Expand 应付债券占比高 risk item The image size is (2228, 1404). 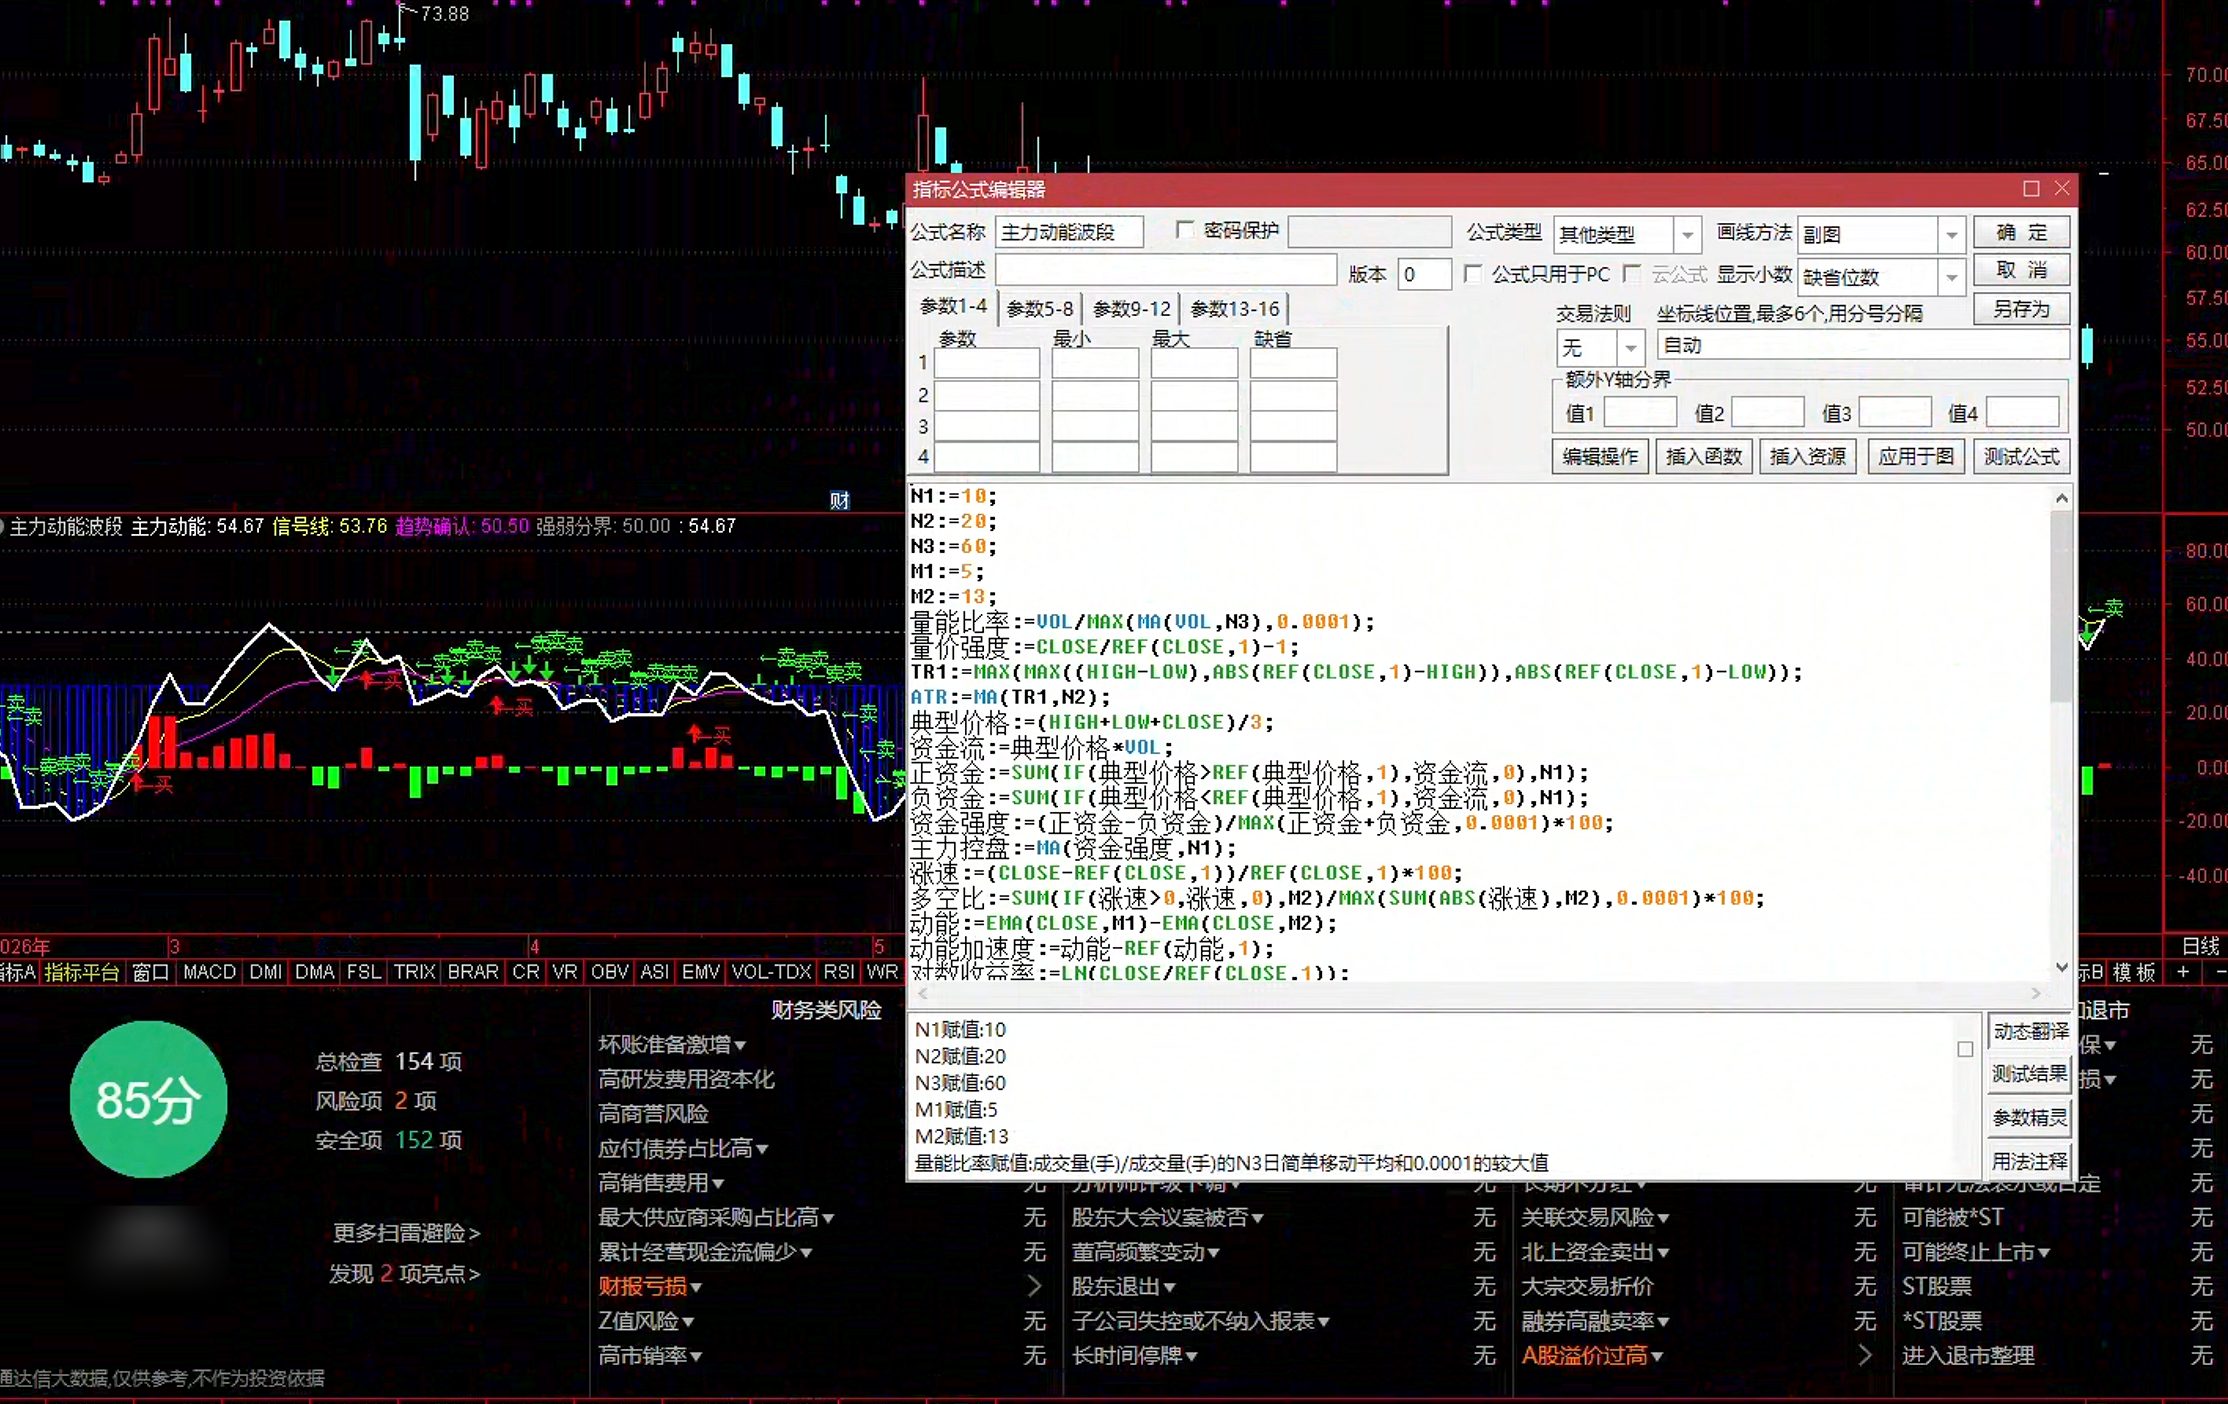pos(763,1150)
